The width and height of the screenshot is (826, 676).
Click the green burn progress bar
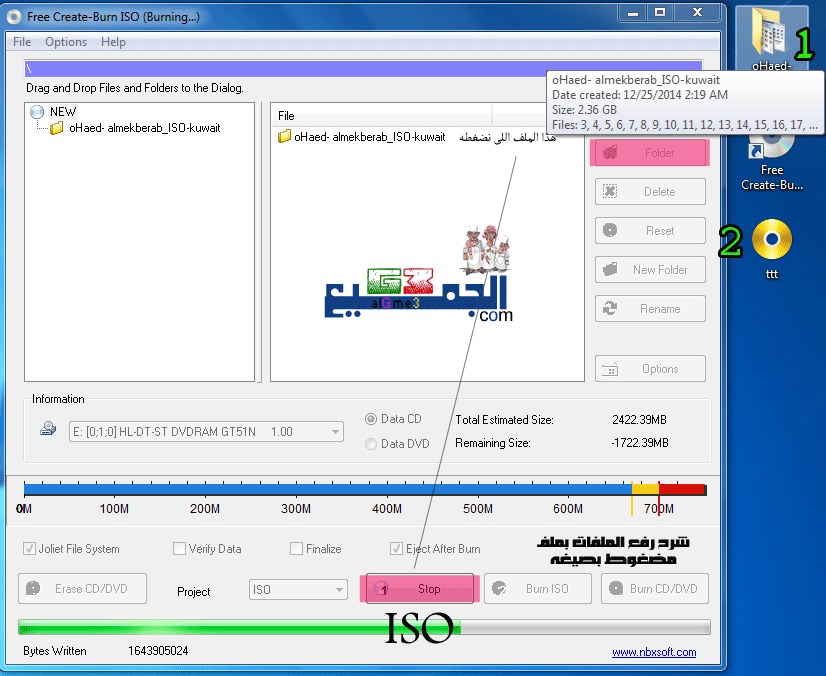coord(364,627)
